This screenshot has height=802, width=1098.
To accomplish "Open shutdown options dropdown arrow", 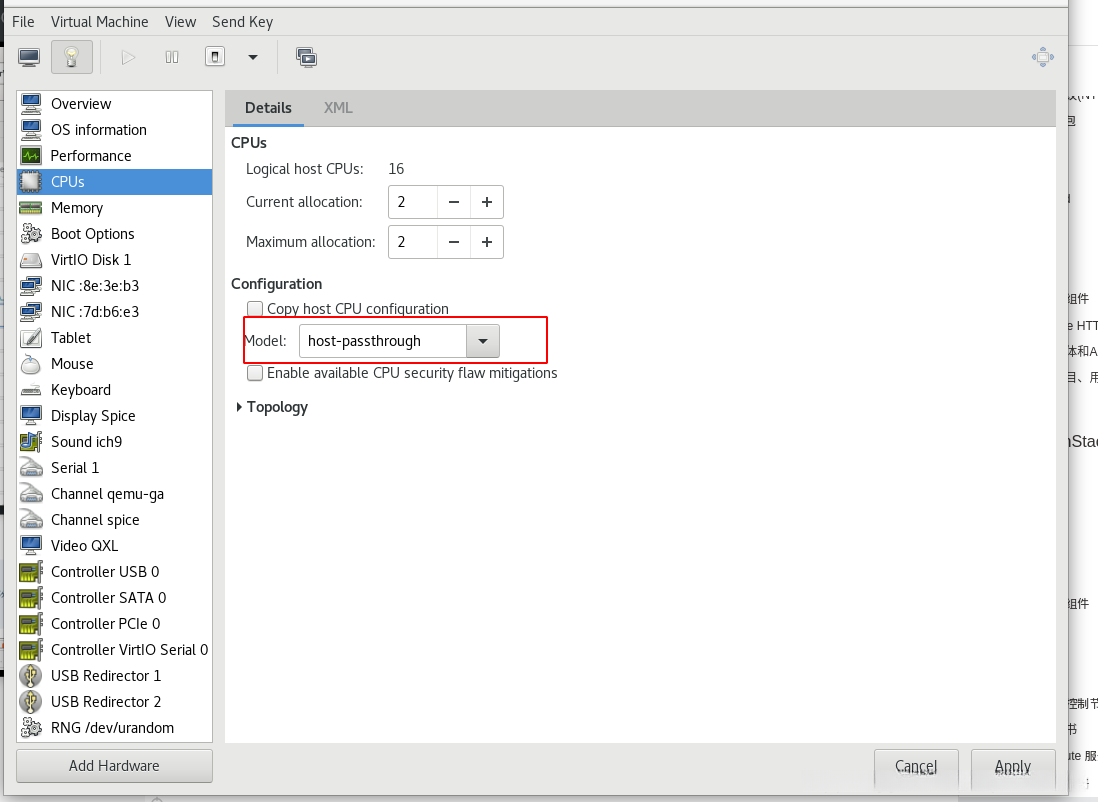I will click(x=253, y=57).
